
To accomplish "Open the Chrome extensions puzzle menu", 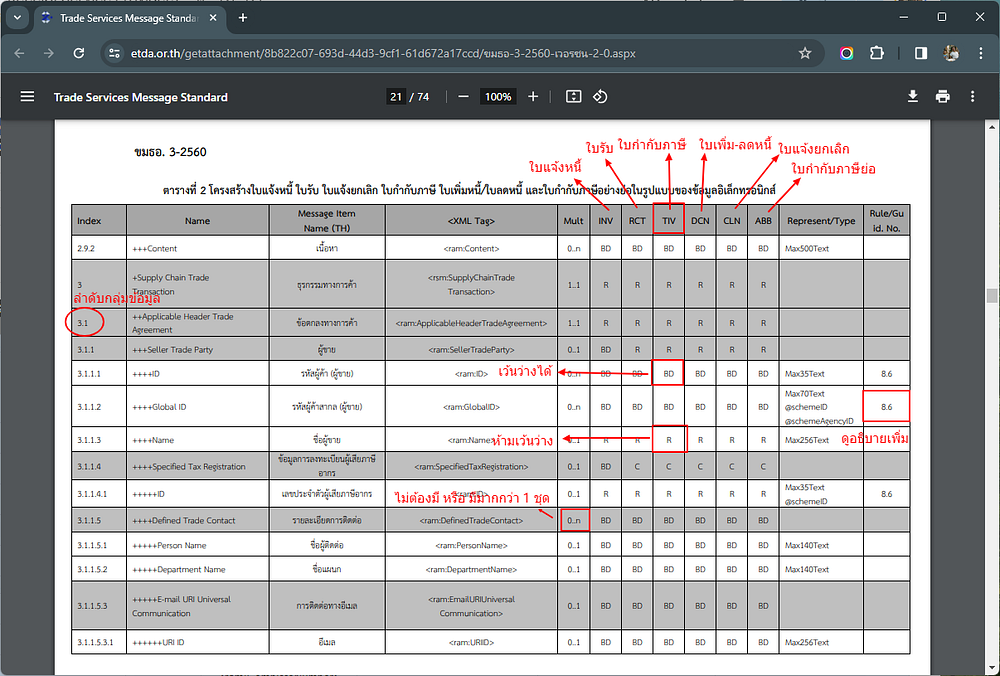I will 877,53.
